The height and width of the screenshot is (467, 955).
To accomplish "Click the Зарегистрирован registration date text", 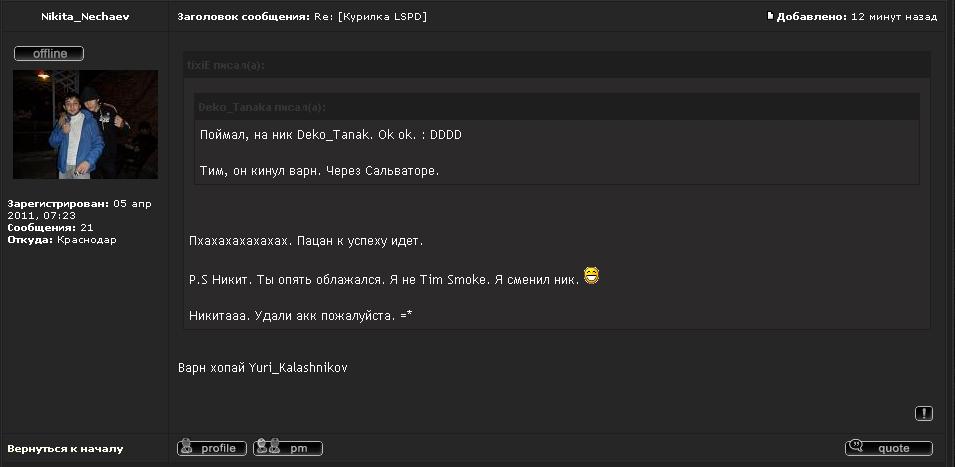I will point(78,209).
